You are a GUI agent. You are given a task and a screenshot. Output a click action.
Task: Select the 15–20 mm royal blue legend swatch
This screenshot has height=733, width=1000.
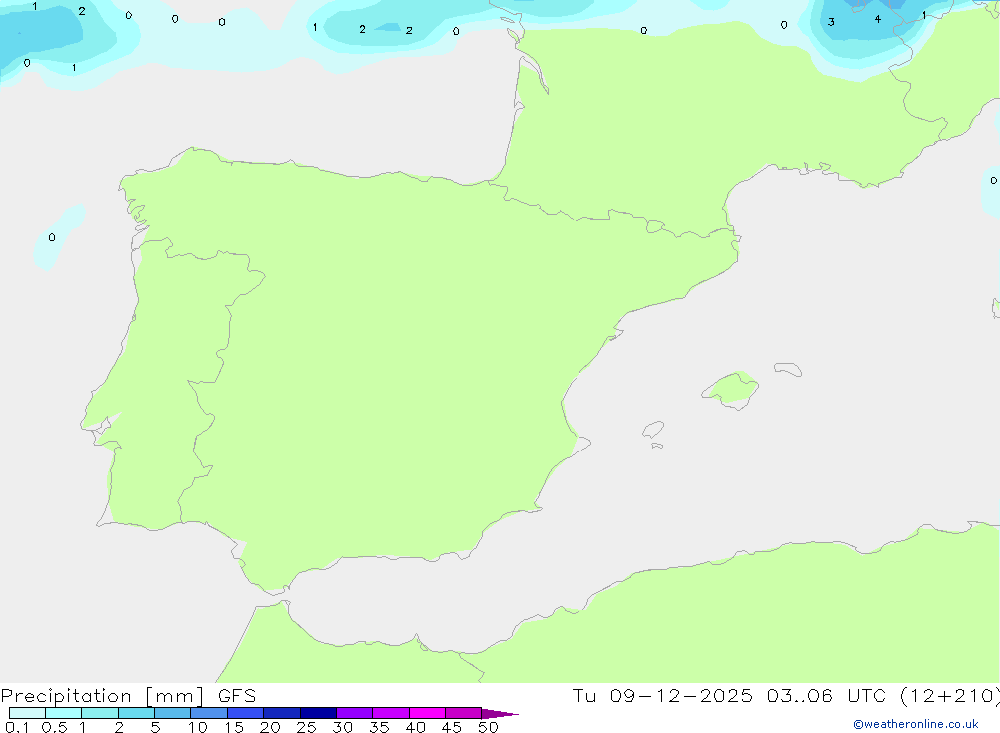point(246,713)
